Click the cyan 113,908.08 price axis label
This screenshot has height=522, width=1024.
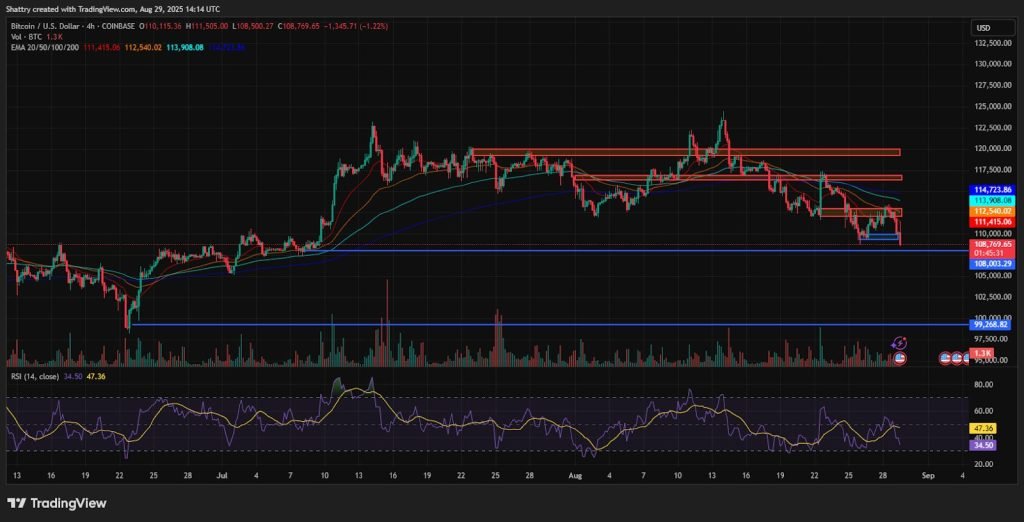pos(992,200)
